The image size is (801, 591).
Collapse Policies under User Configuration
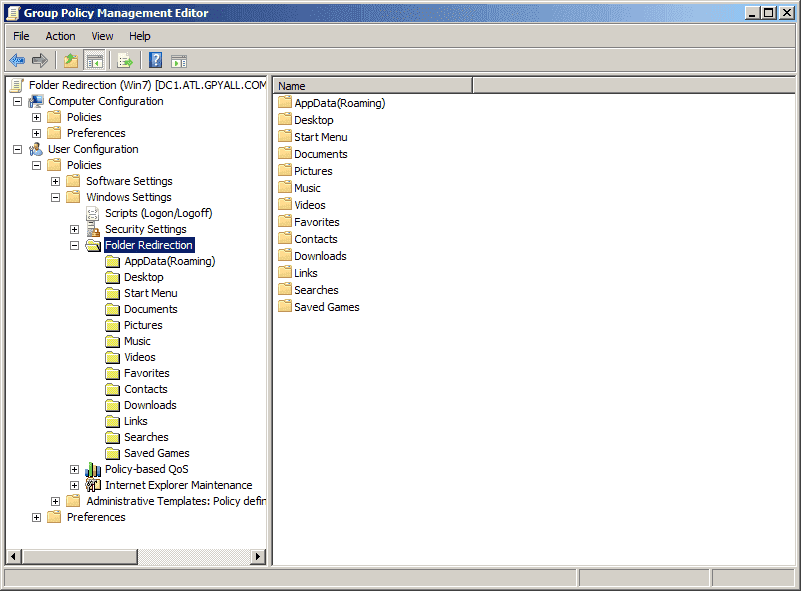pos(36,166)
